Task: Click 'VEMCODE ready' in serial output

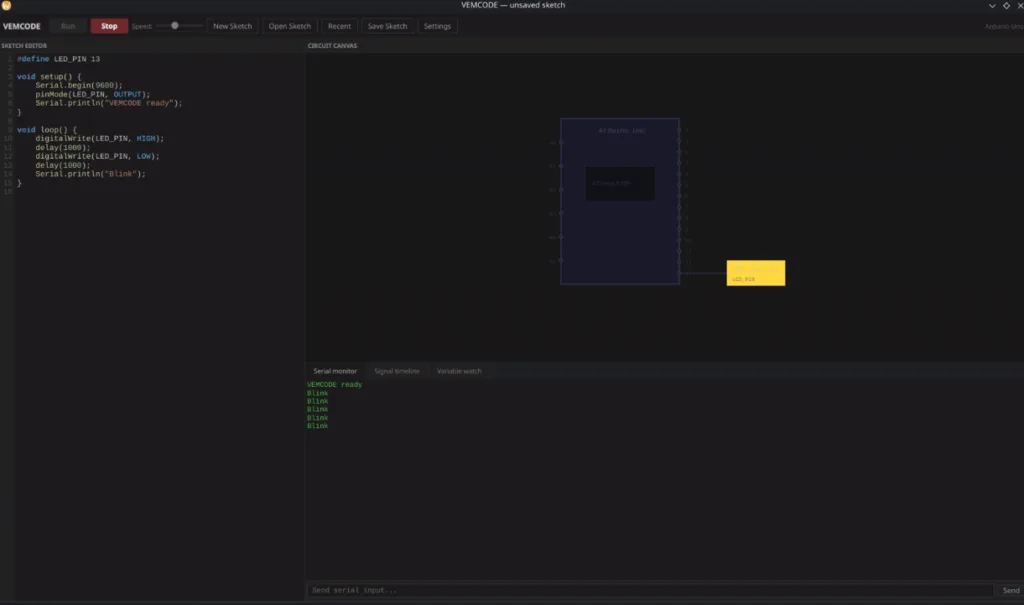Action: (x=334, y=385)
